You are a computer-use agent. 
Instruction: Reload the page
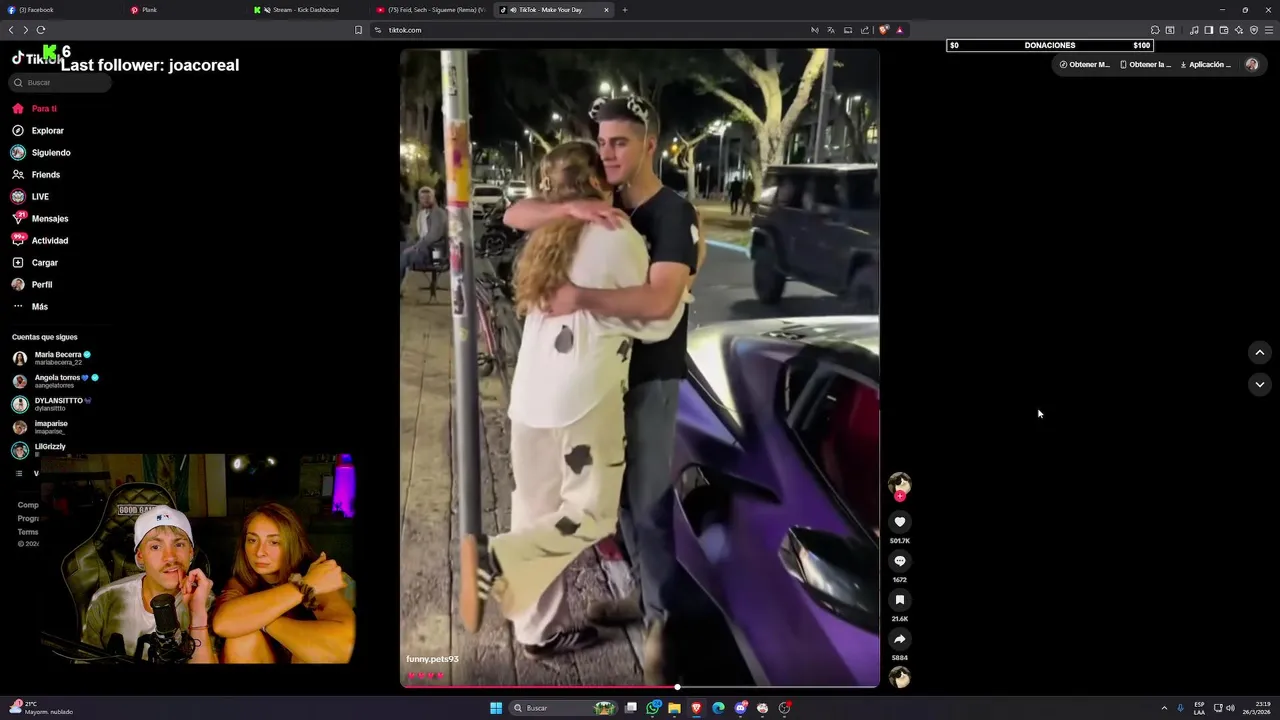[41, 30]
